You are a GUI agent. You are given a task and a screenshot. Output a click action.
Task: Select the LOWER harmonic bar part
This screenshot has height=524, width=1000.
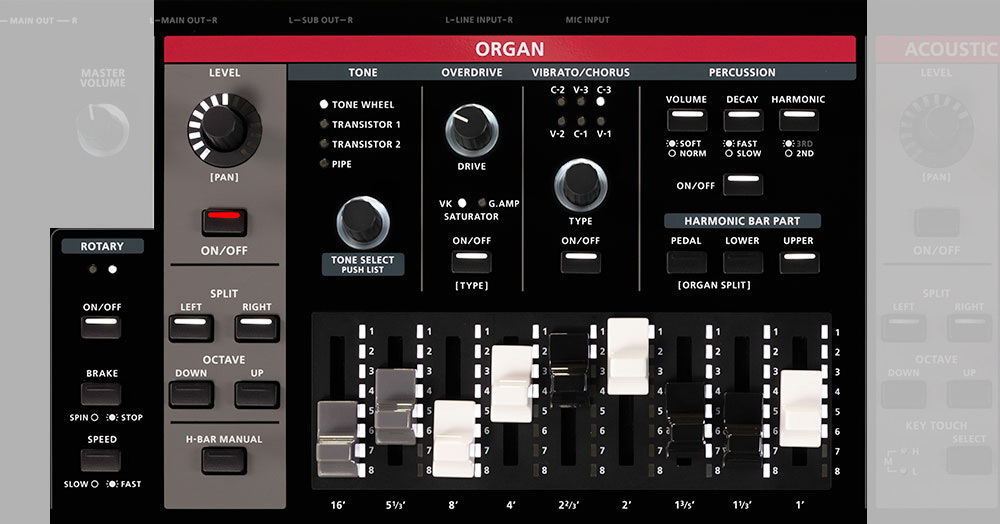[x=743, y=262]
